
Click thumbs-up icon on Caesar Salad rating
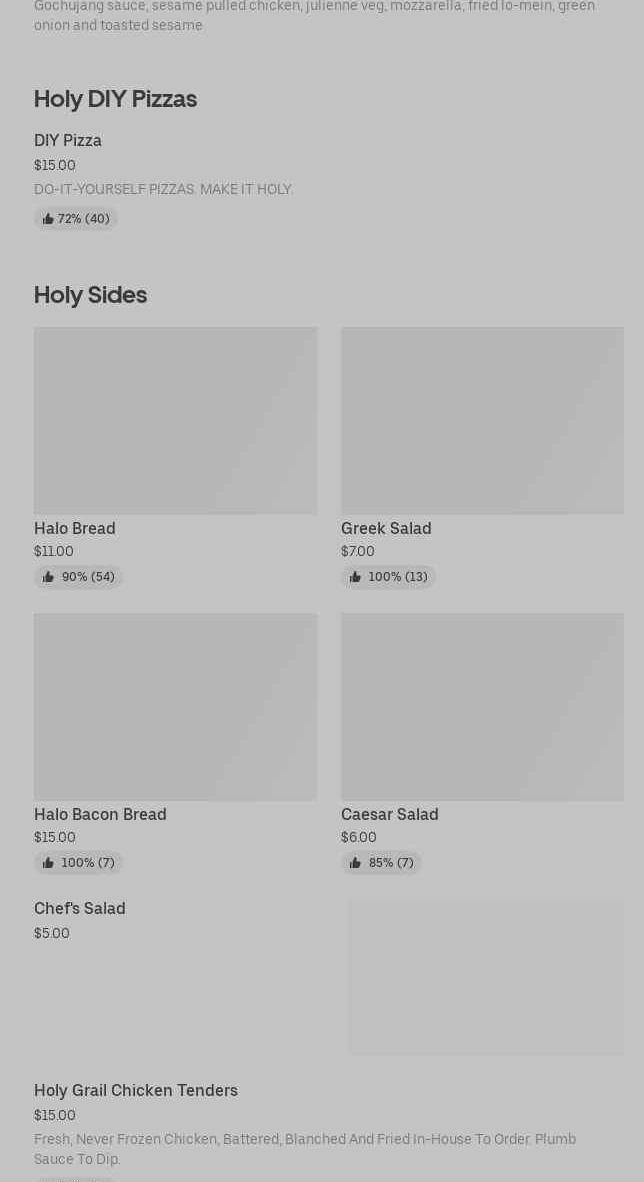(355, 863)
